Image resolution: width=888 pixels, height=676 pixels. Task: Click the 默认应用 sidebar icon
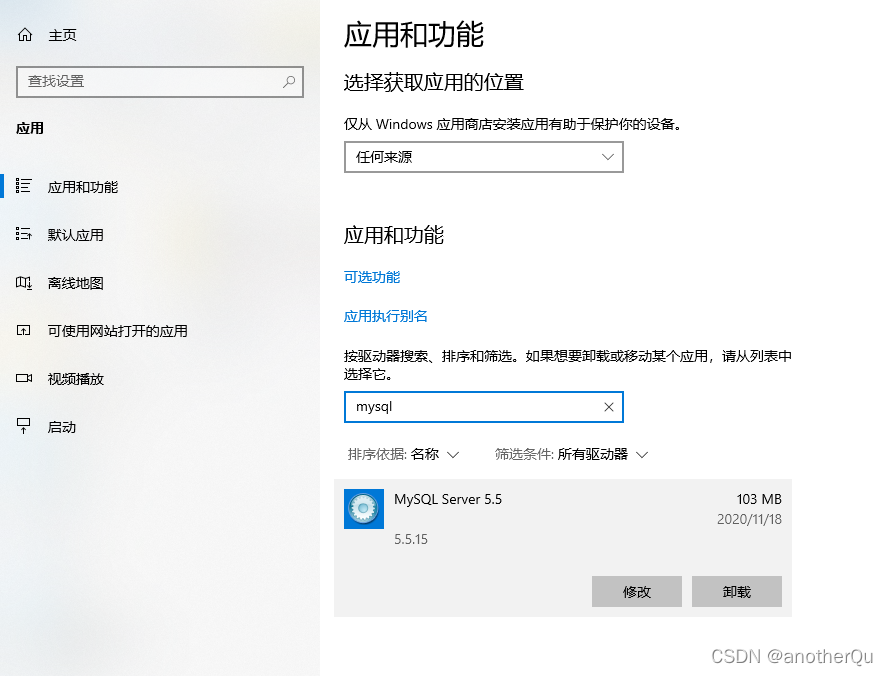click(x=24, y=234)
